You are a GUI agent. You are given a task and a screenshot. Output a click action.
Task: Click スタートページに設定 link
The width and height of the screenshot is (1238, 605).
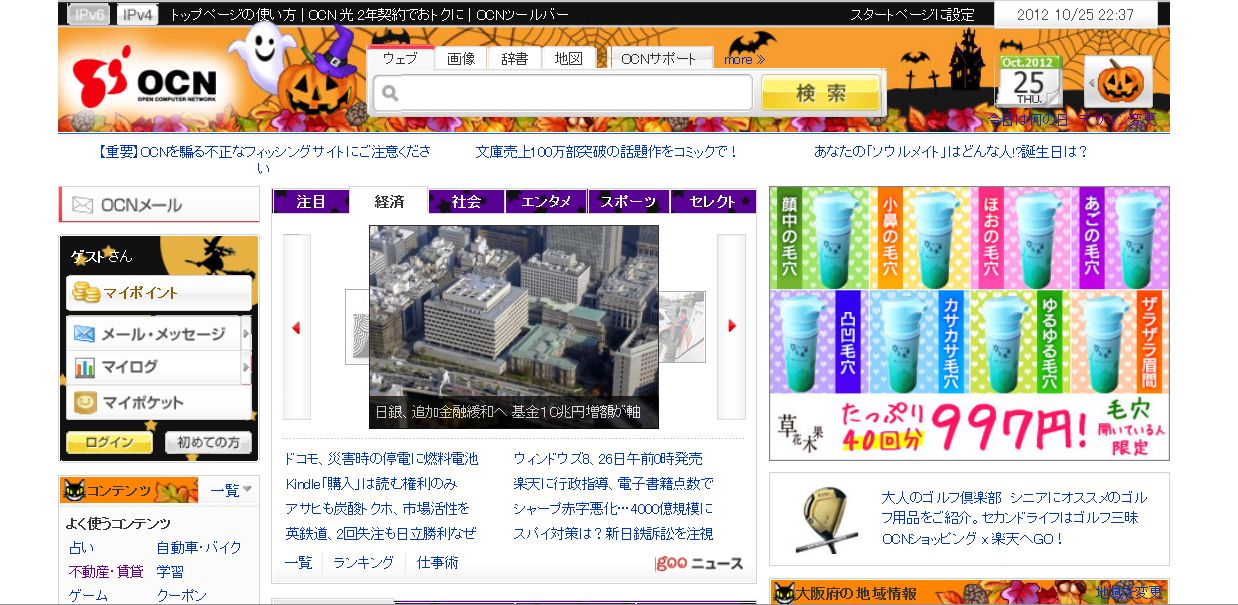[912, 15]
